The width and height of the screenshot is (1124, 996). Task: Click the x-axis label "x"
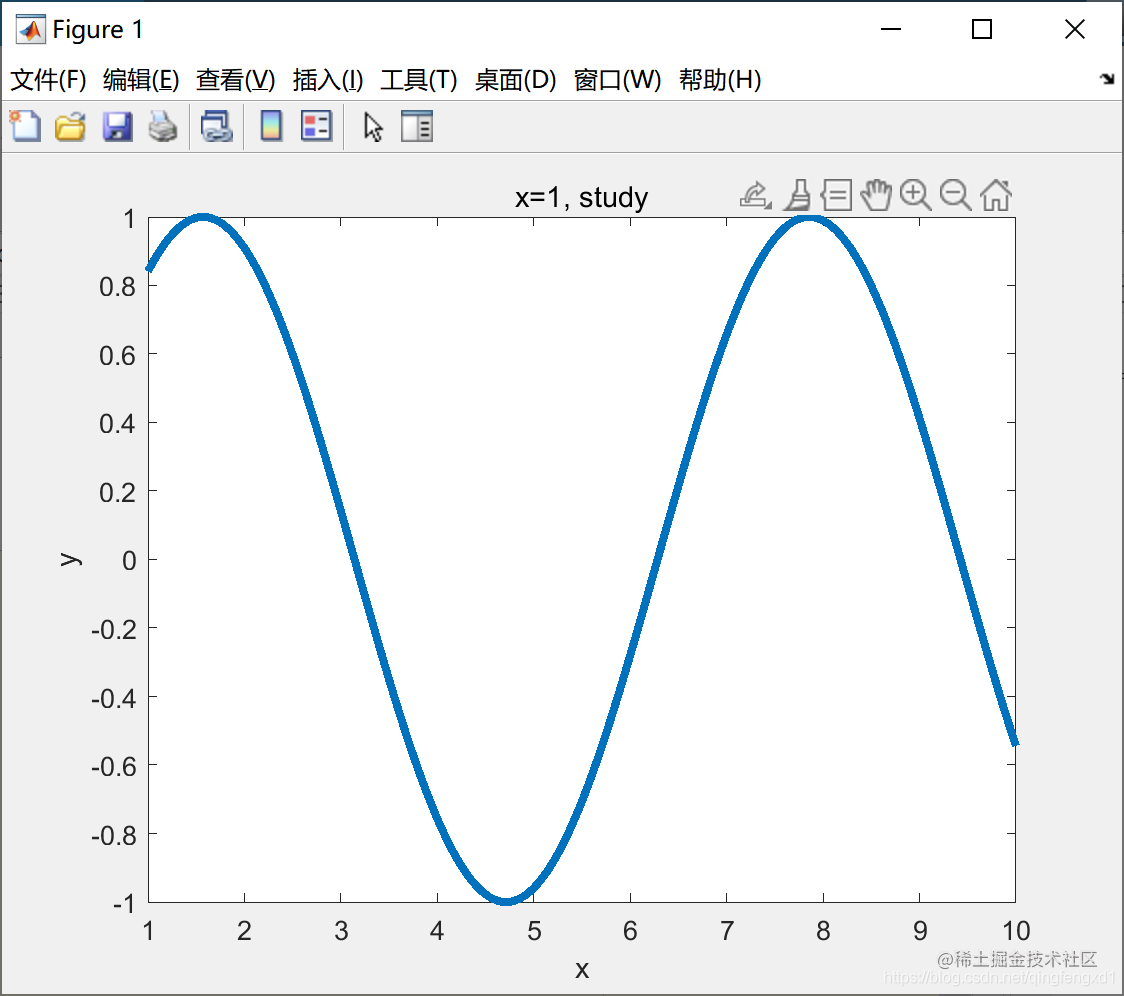(x=582, y=970)
